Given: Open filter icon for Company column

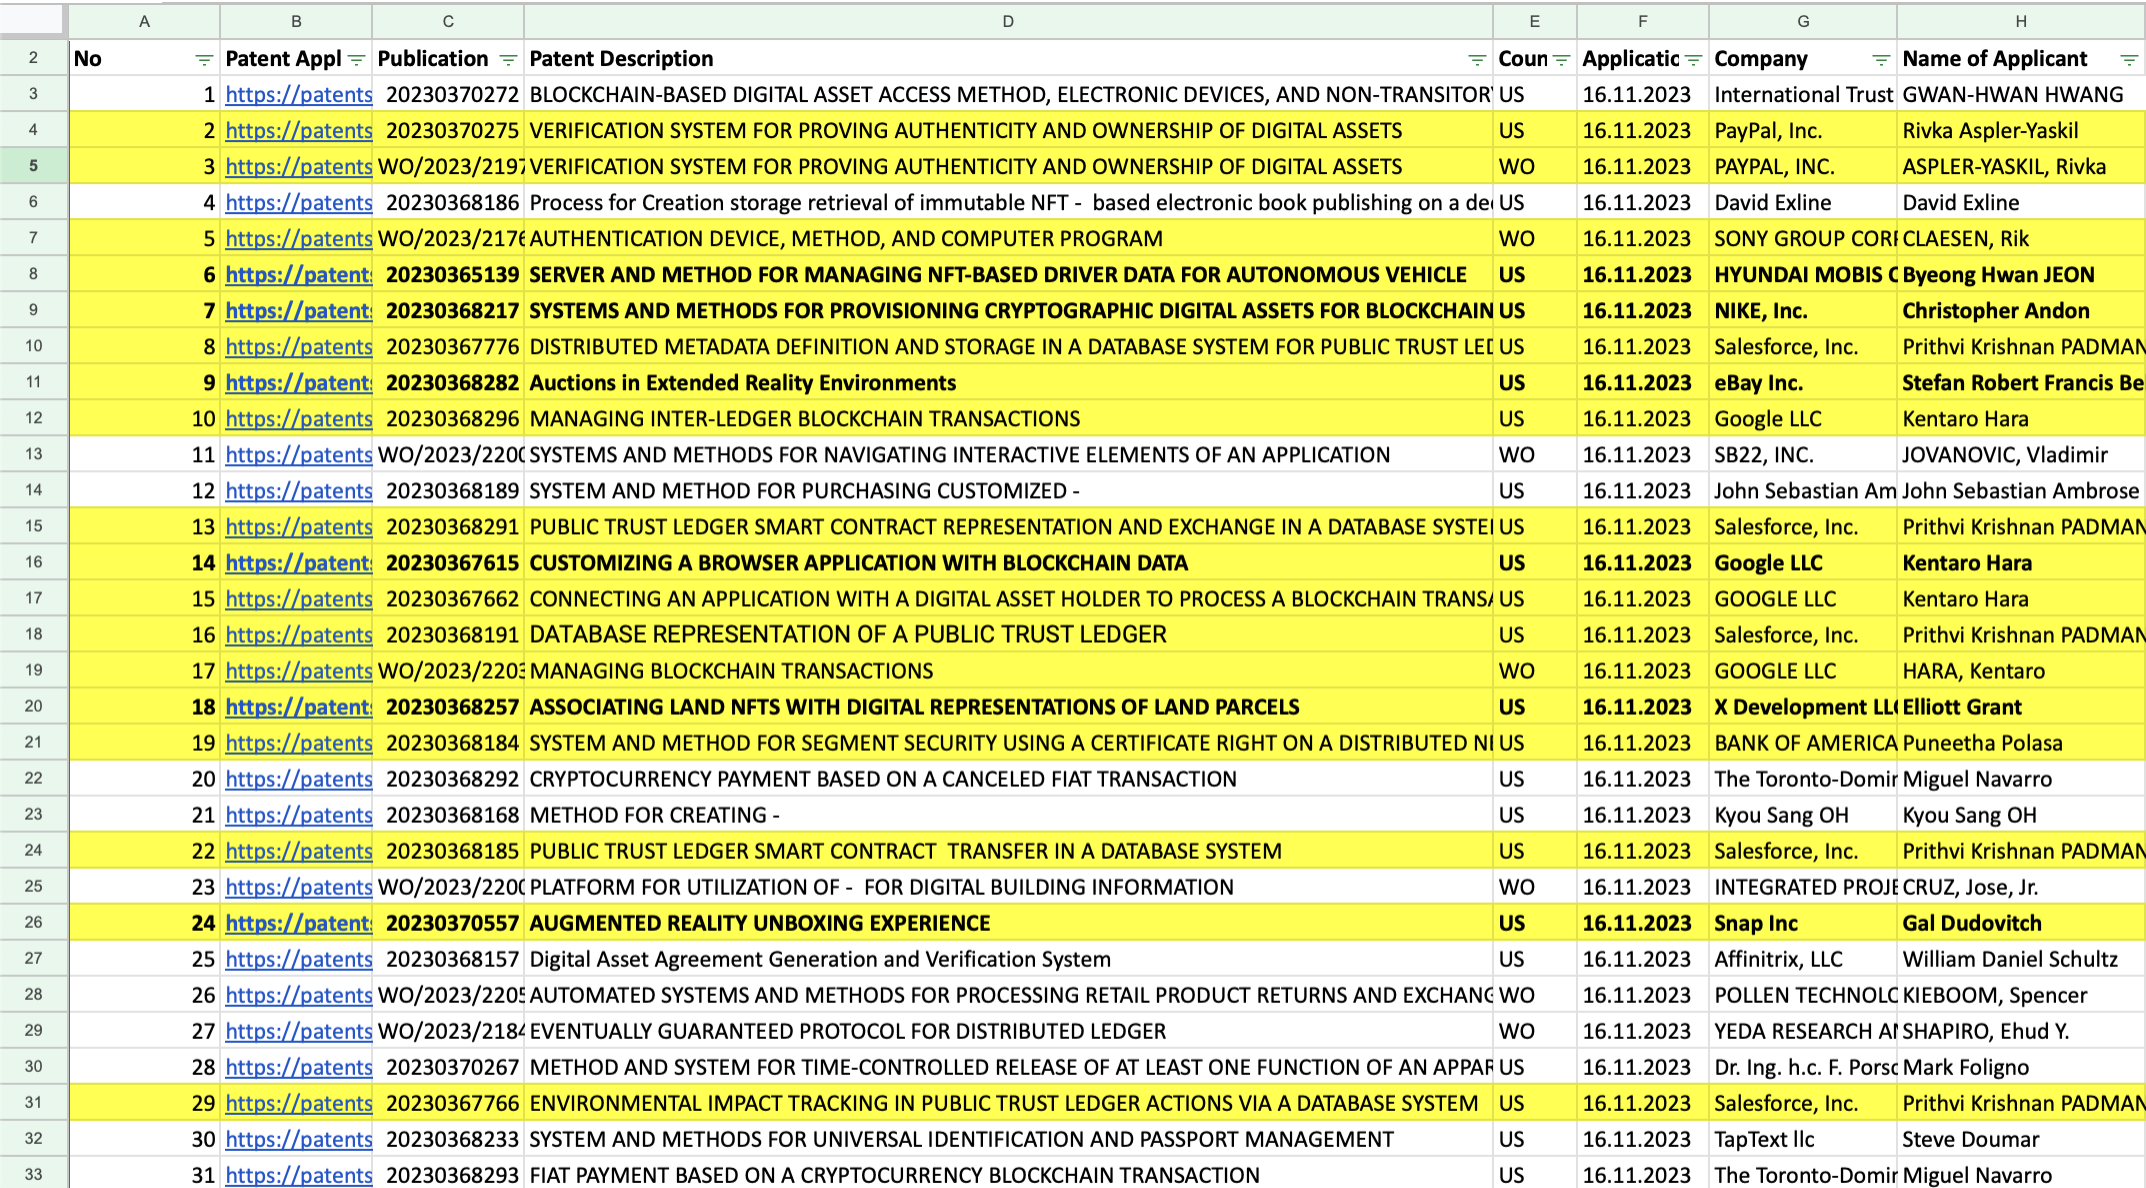Looking at the screenshot, I should (1880, 60).
